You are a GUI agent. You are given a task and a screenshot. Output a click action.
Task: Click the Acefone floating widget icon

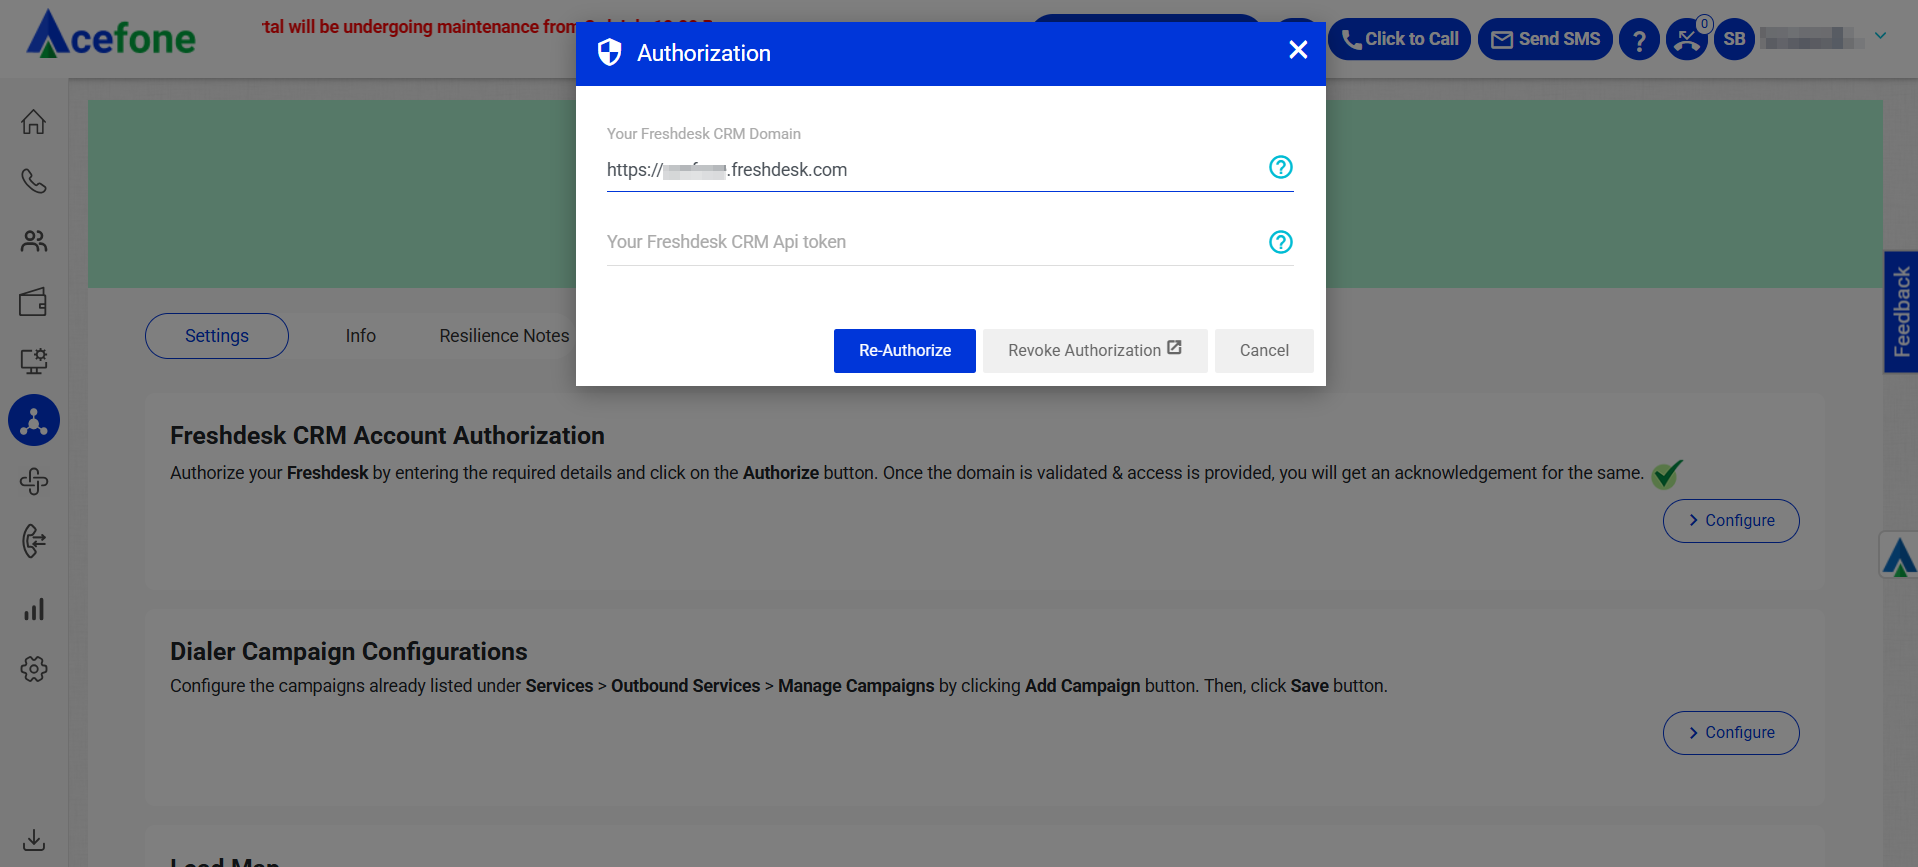(1899, 555)
